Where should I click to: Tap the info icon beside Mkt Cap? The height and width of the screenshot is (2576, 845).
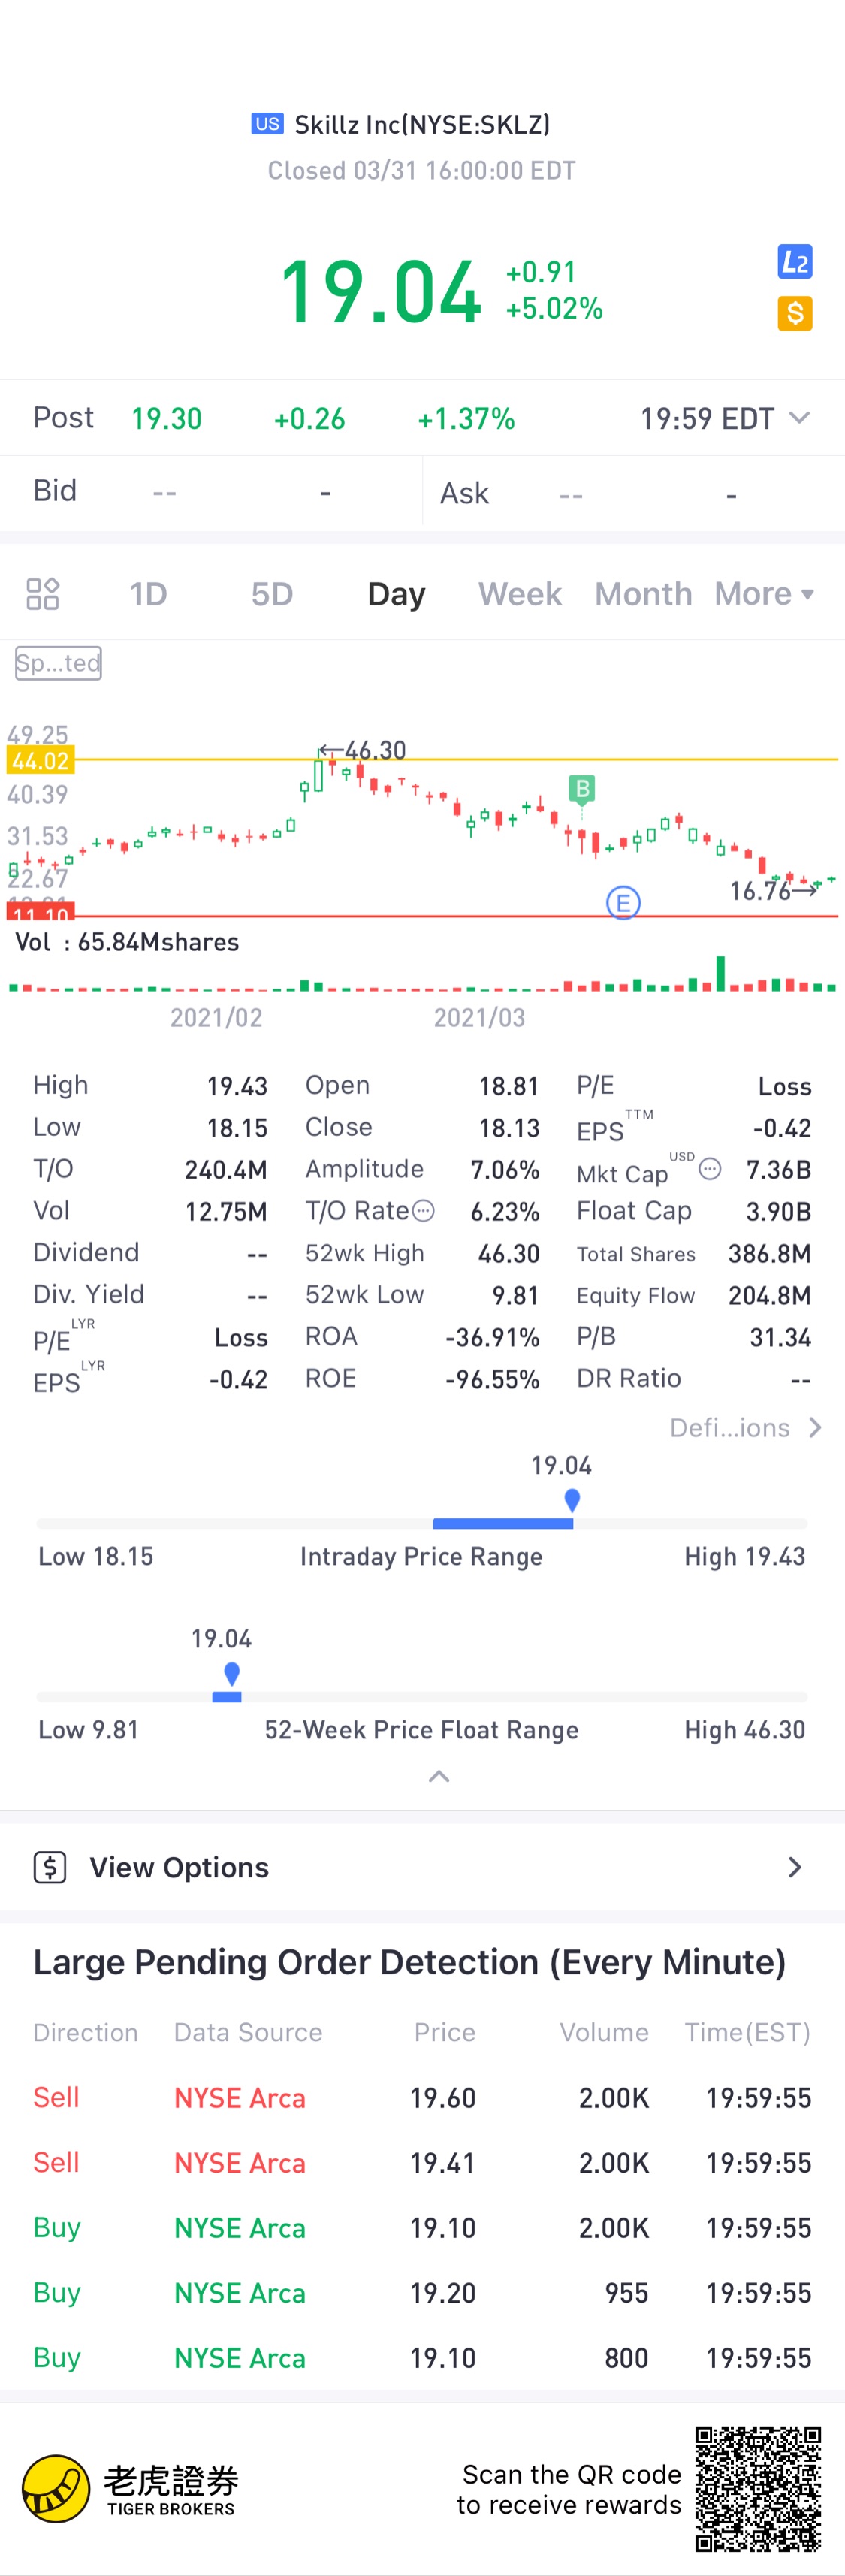click(x=710, y=1169)
